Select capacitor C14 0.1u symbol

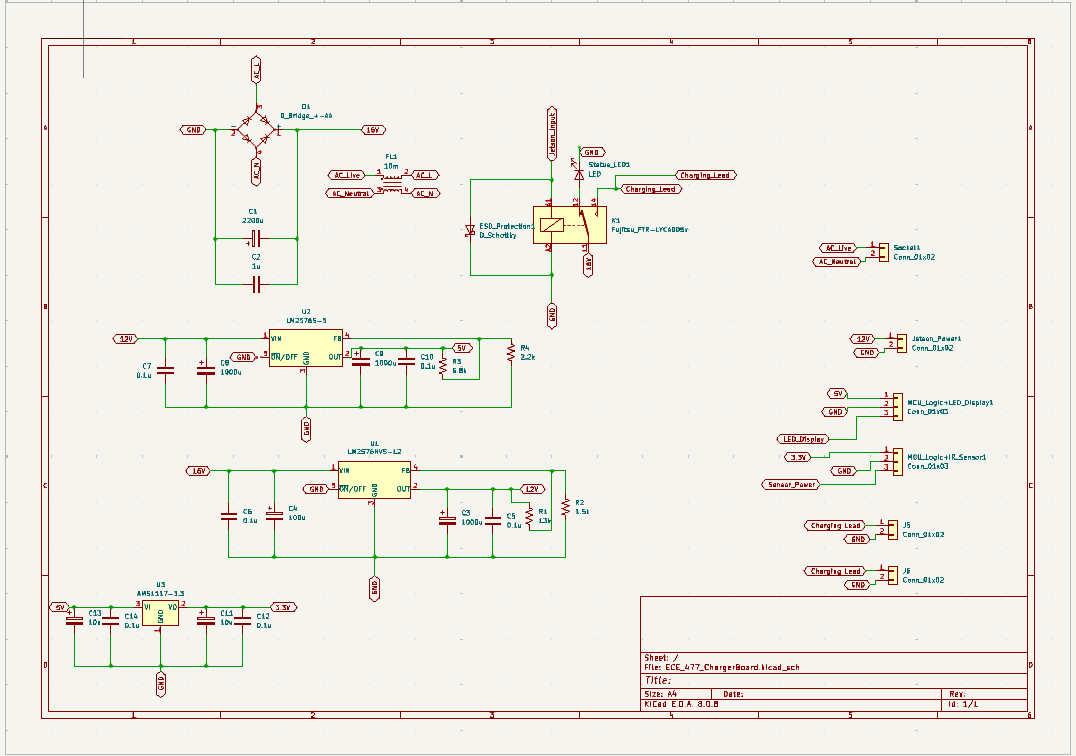pos(110,620)
